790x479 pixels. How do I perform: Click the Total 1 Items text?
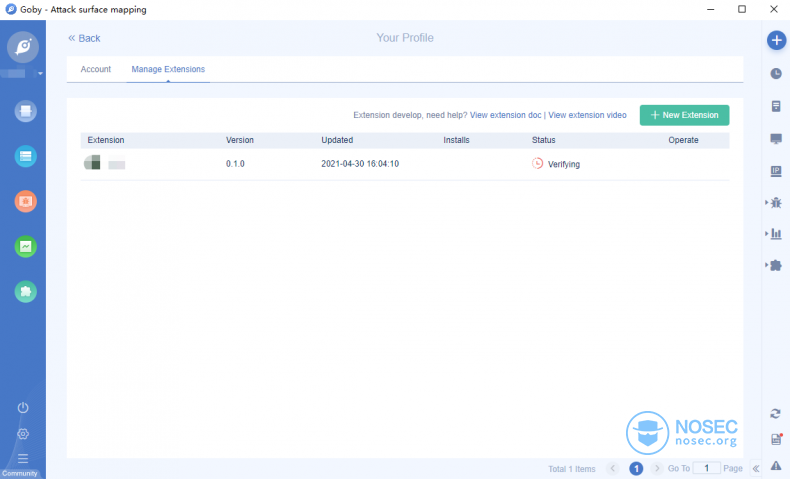(x=571, y=469)
